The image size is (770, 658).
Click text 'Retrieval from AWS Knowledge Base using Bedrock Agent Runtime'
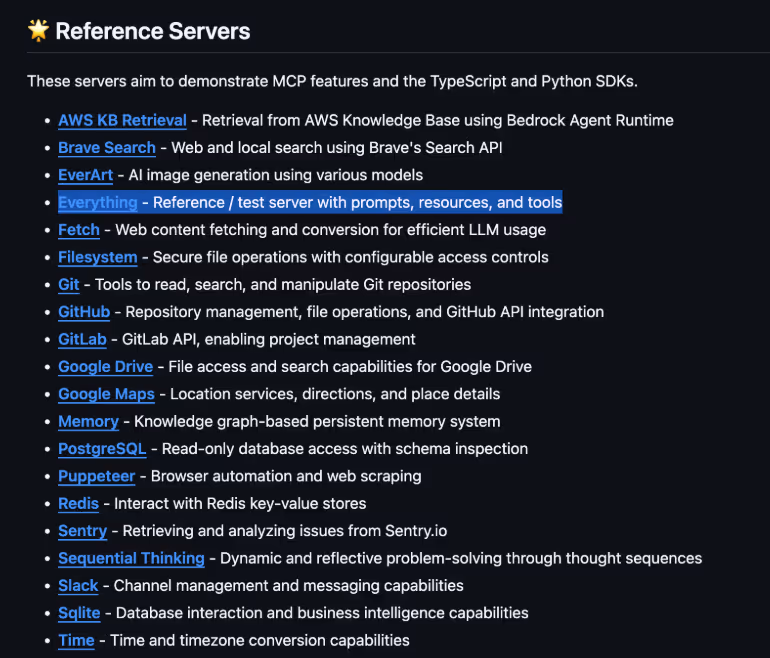[x=438, y=120]
